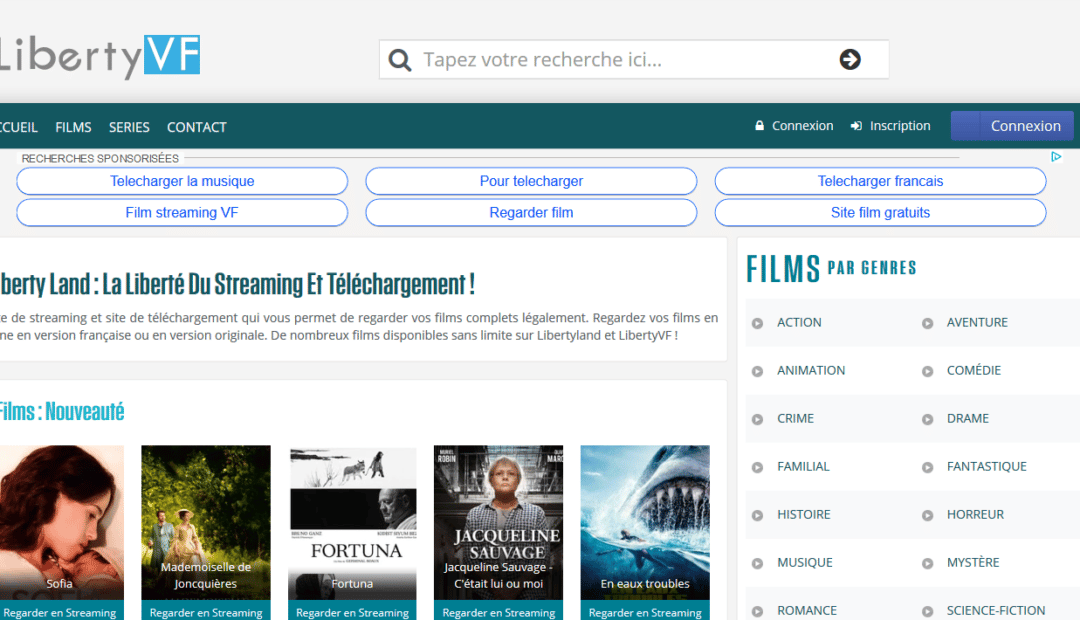
Task: Open the ROMANCE genre
Action: [807, 611]
